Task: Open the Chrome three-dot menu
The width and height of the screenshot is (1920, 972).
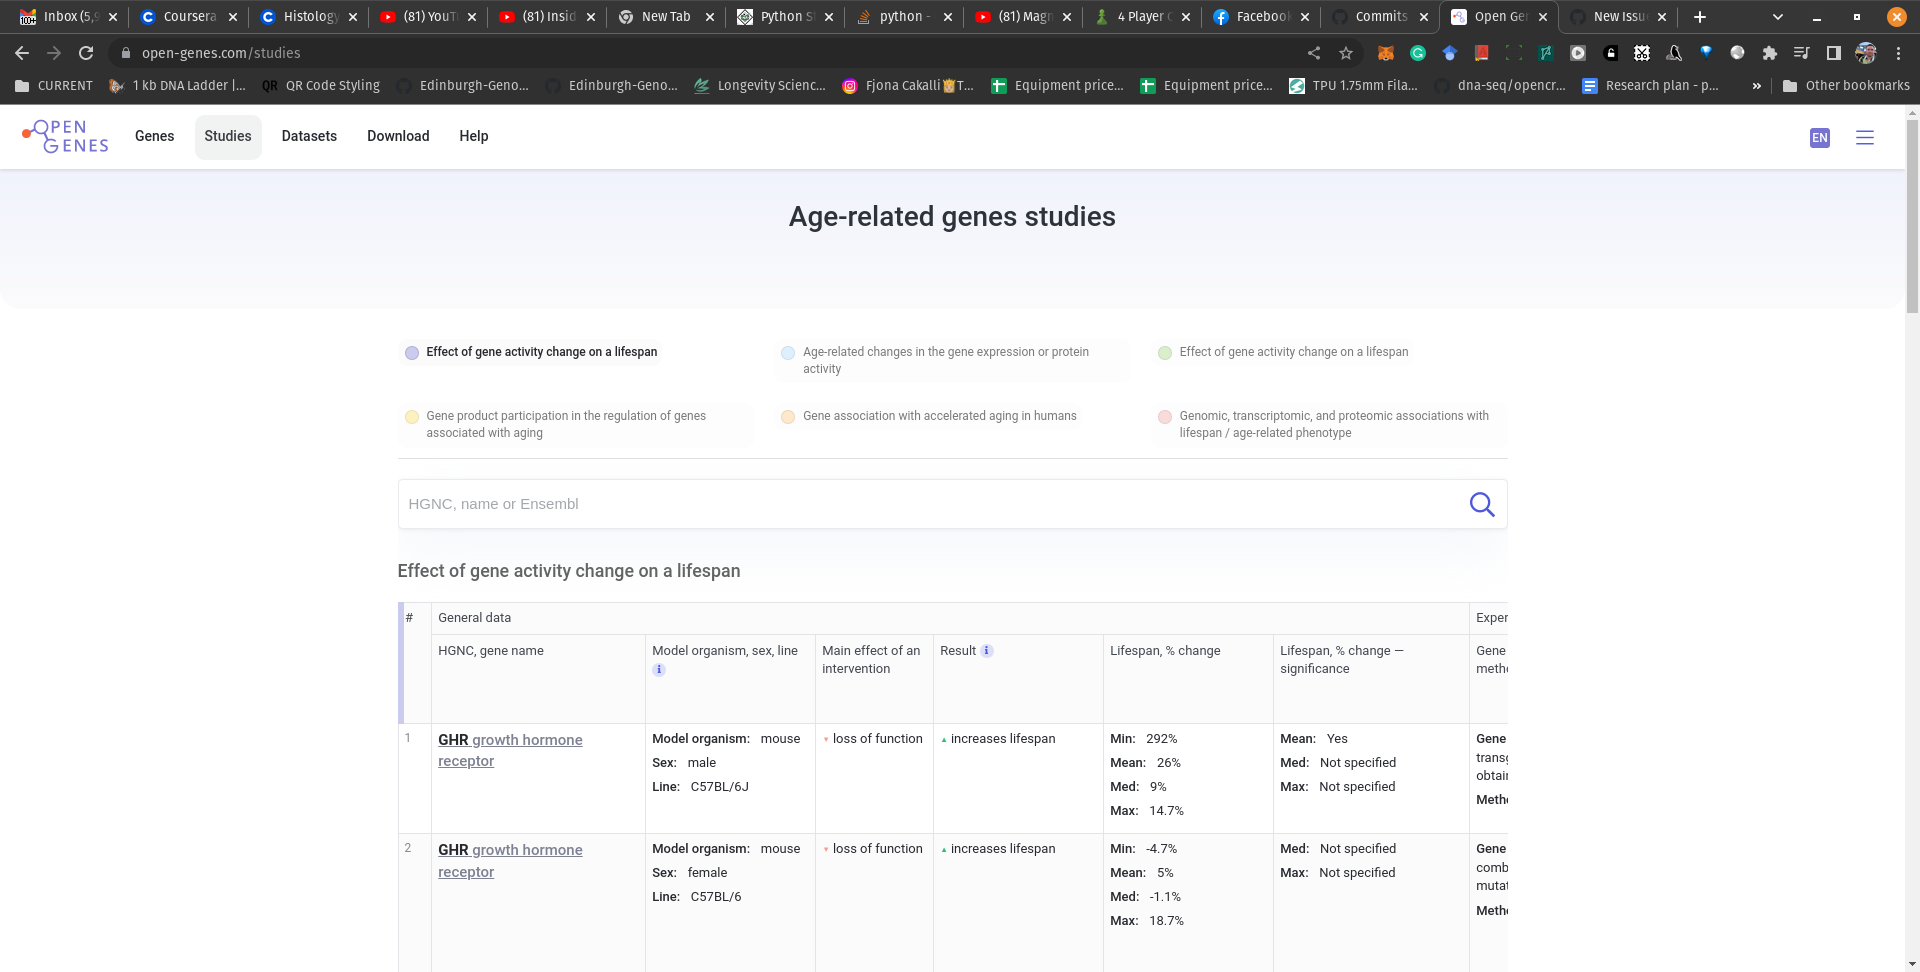Action: tap(1900, 52)
